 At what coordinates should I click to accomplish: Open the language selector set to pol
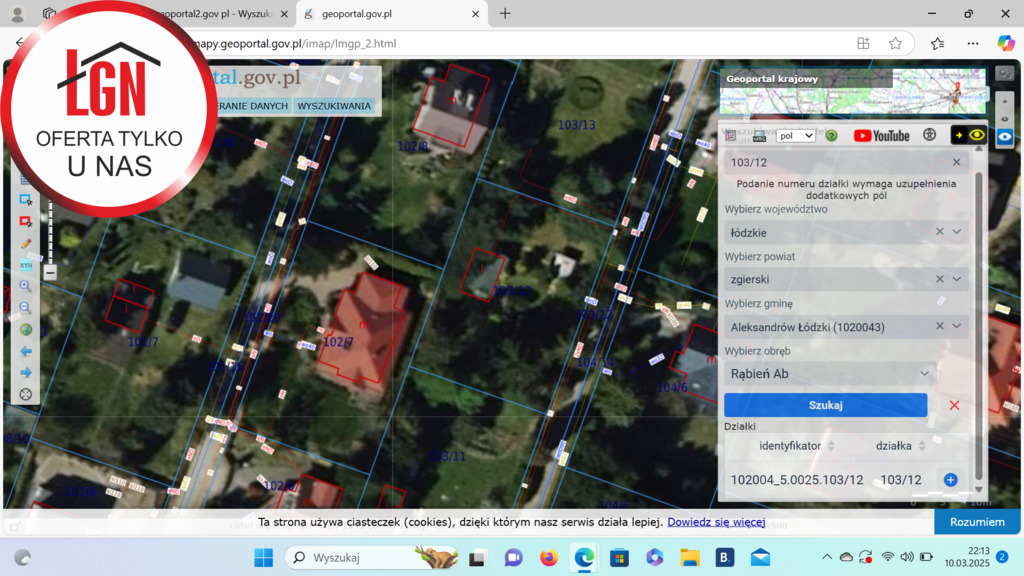(796, 135)
